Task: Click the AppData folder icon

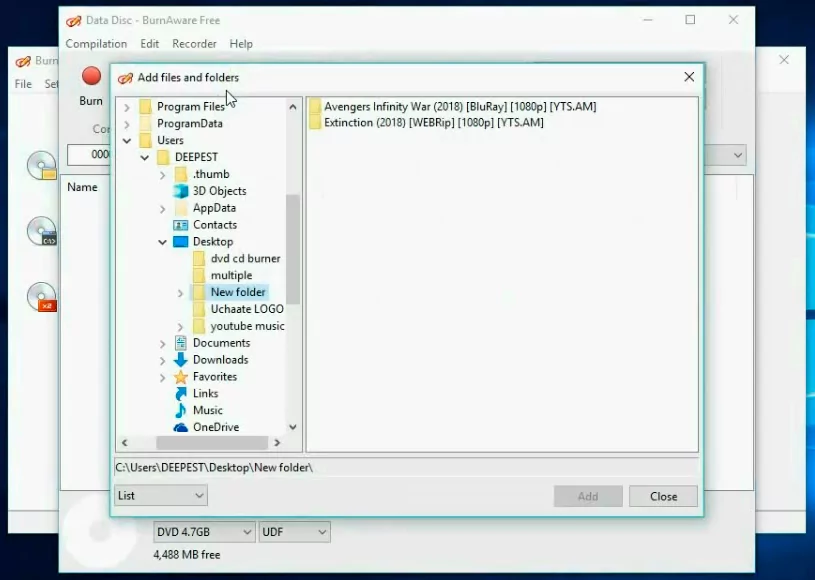Action: (x=181, y=208)
